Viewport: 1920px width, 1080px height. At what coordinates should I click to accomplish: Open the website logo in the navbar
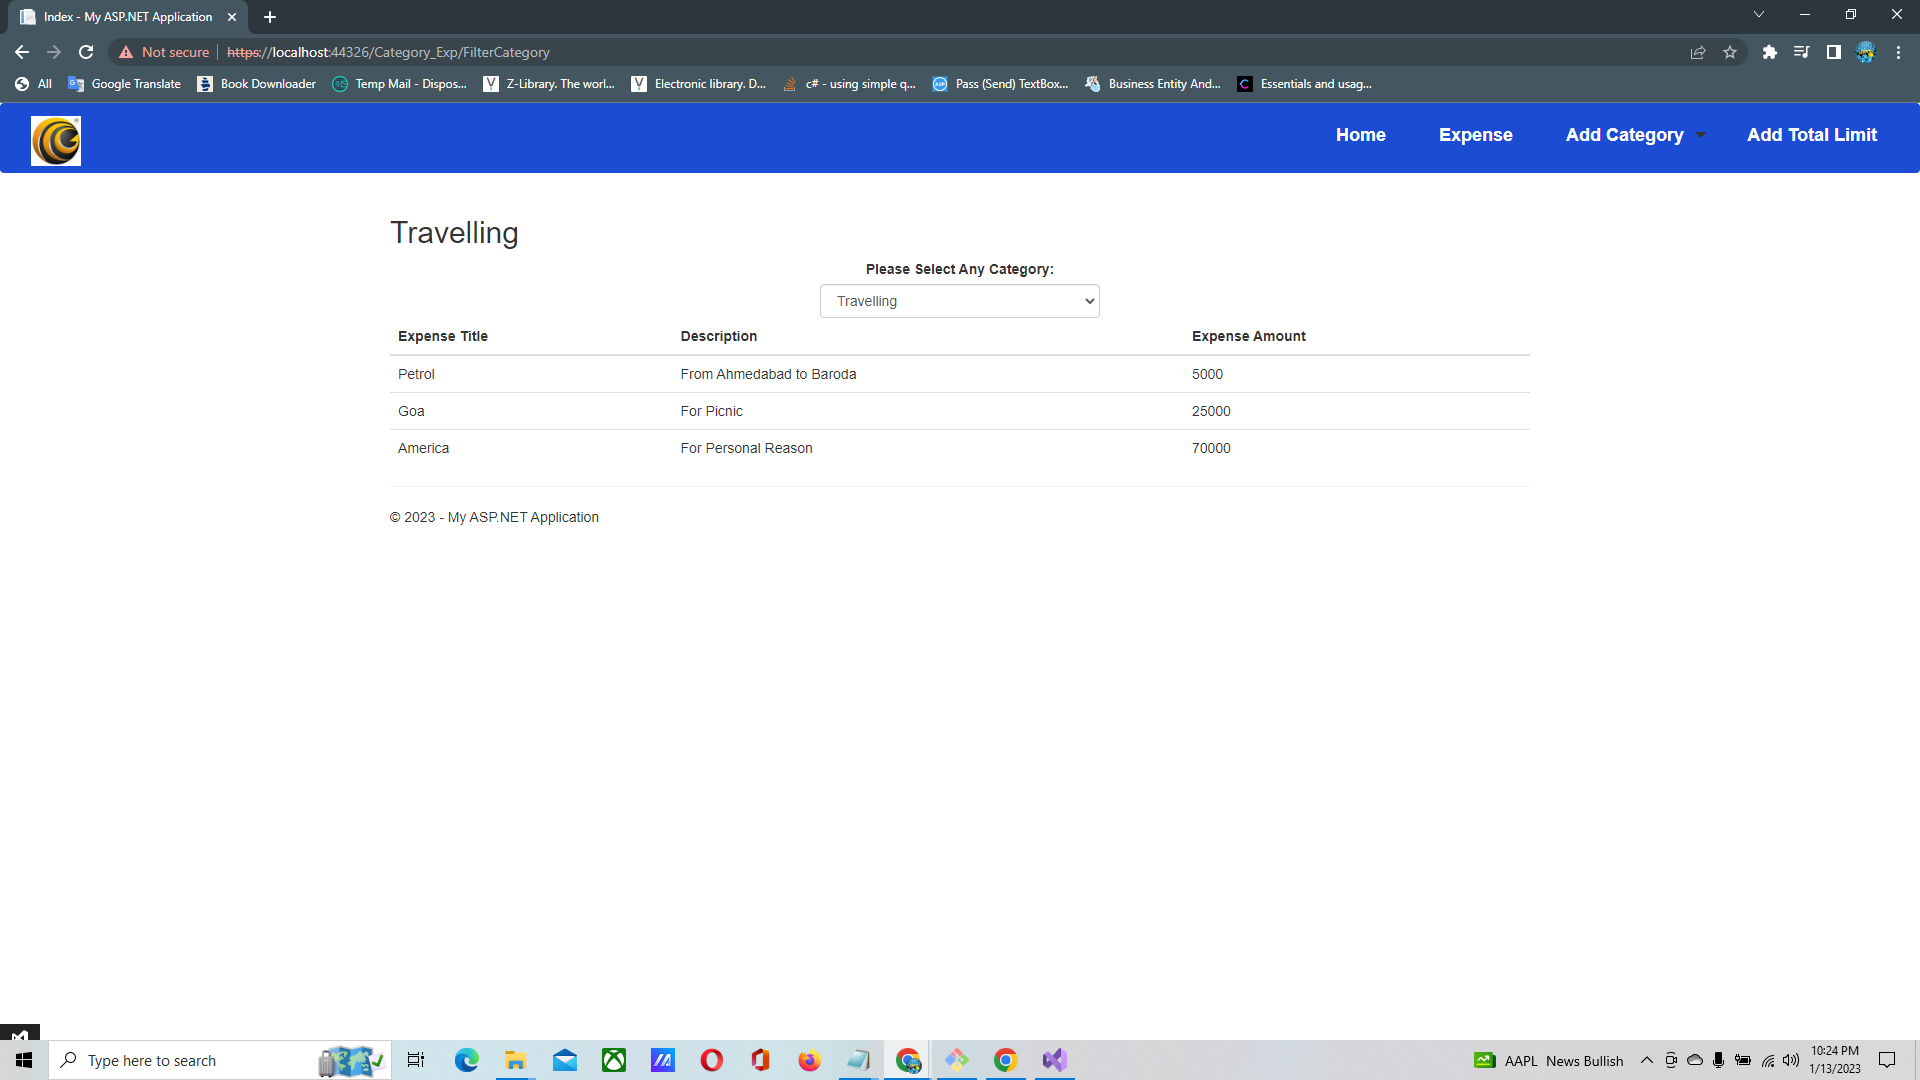coord(55,140)
